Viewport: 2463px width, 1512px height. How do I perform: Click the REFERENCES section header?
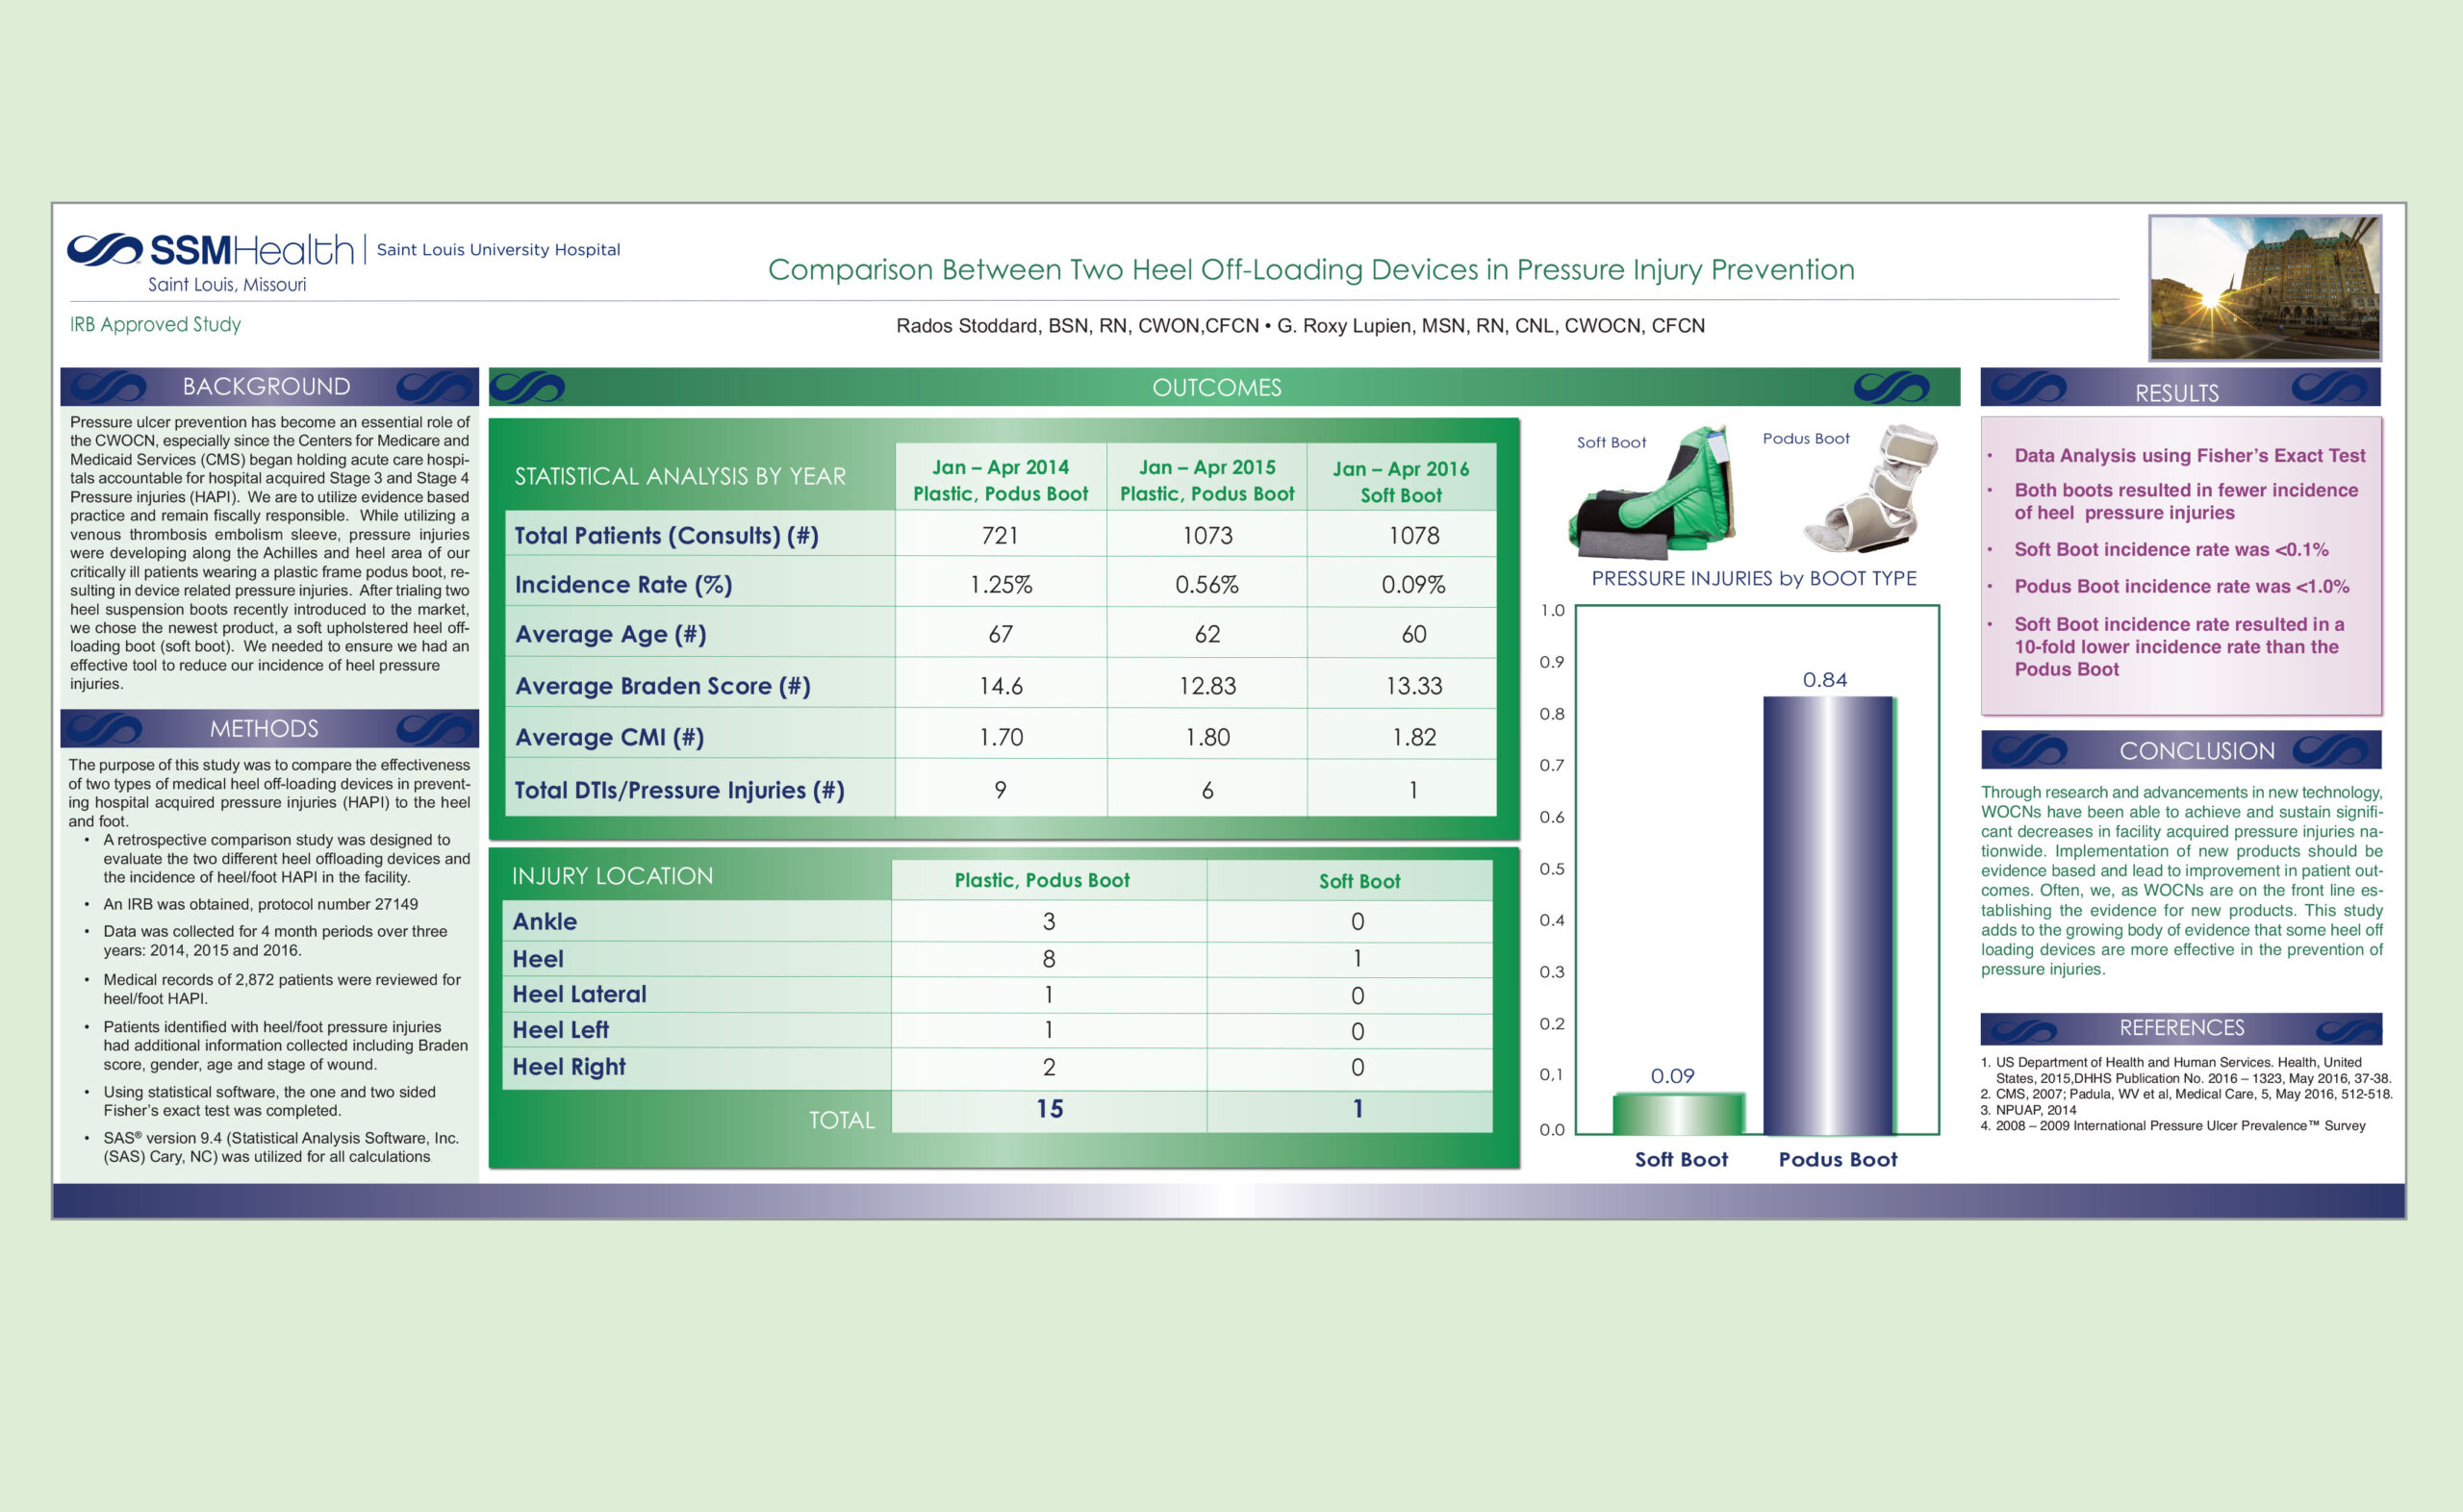(x=2181, y=1028)
